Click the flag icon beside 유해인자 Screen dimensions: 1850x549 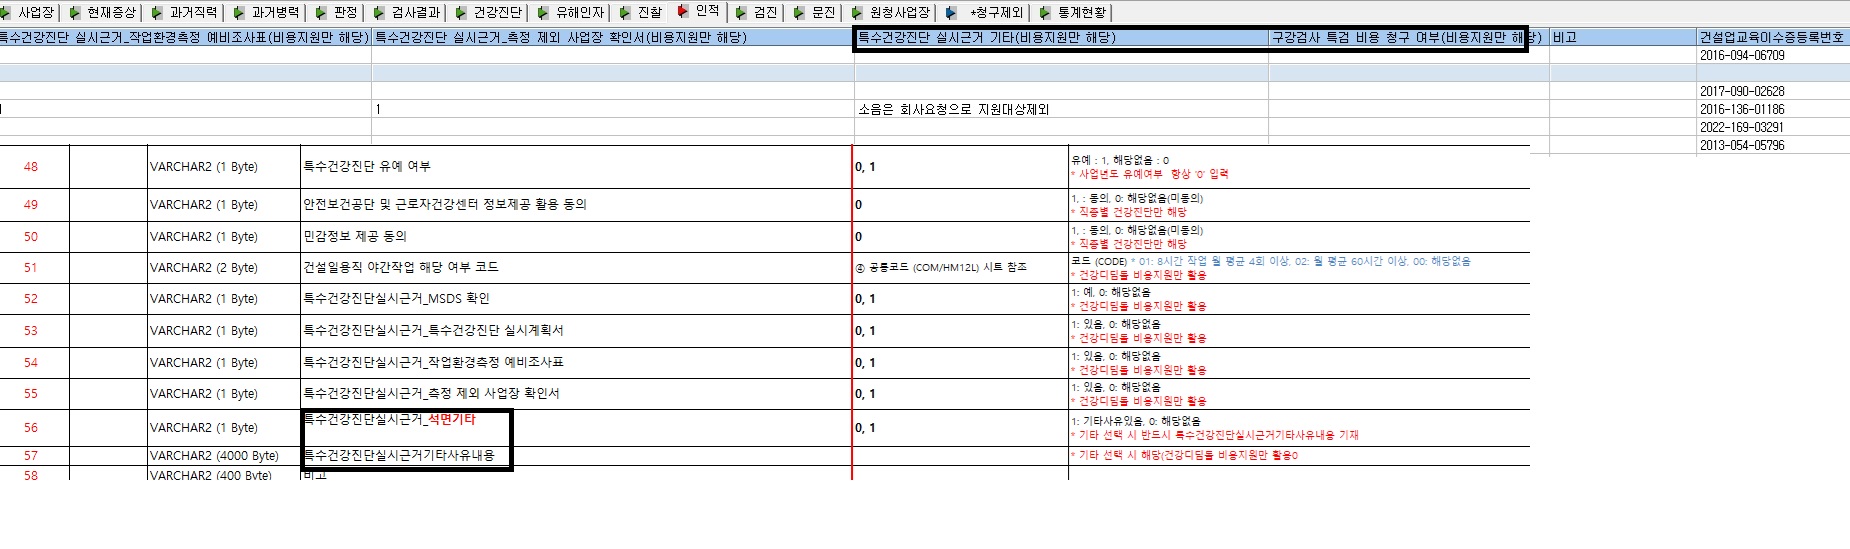click(x=543, y=13)
